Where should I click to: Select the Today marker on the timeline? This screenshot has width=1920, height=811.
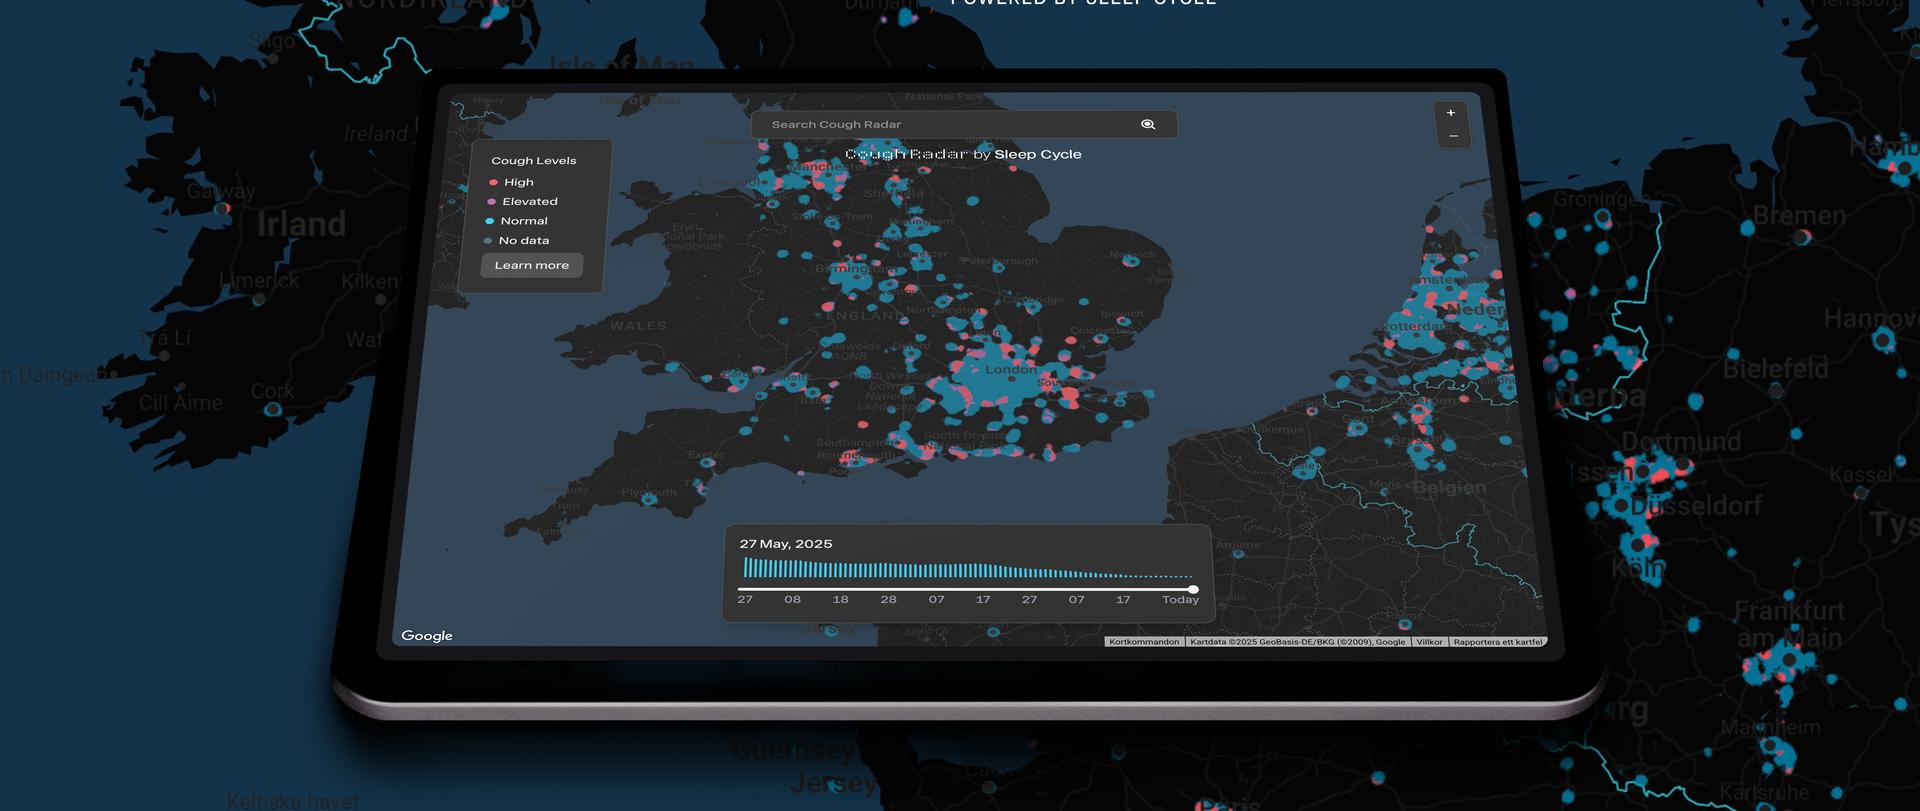[x=1180, y=600]
